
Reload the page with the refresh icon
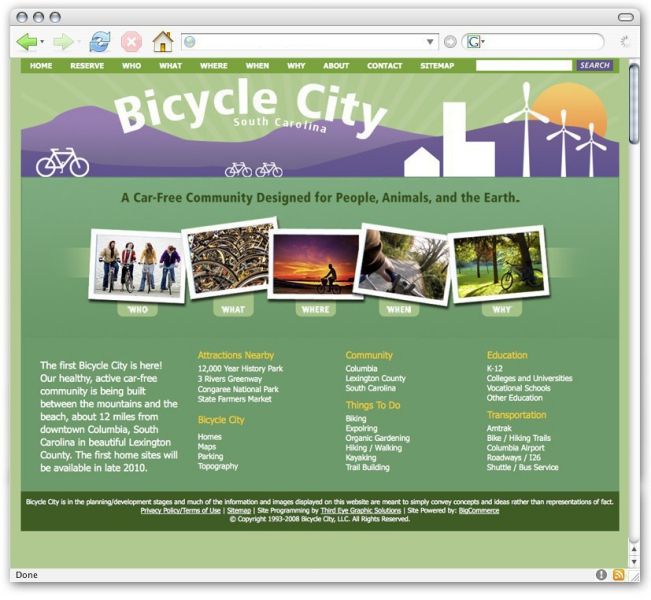click(x=100, y=42)
